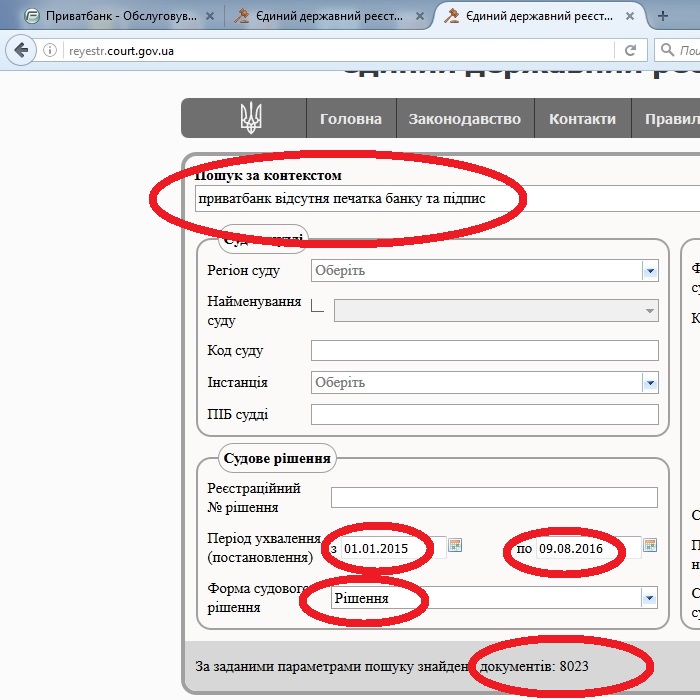Screen dimensions: 700x700
Task: Open the Правил... menu item
Action: [666, 119]
